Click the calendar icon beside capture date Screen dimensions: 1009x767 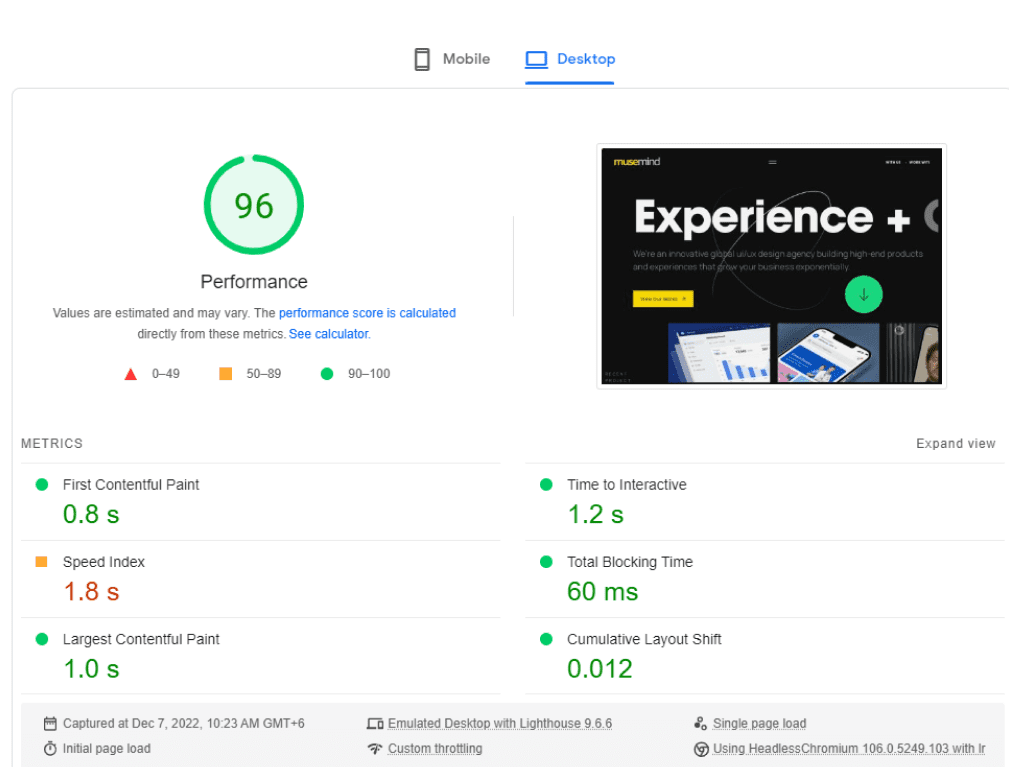pos(50,723)
